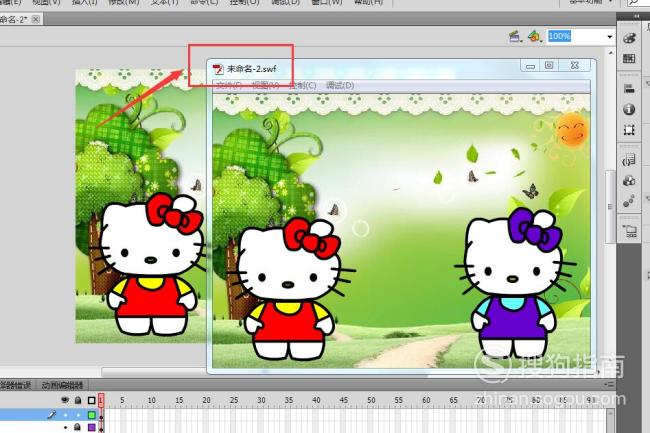
Task: Close the document tab with its X button
Action: coord(36,19)
